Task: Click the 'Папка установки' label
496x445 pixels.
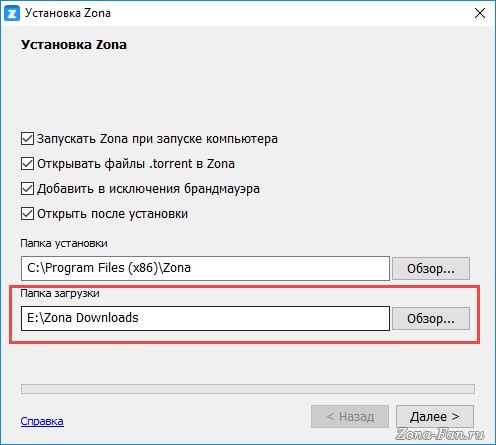Action: (x=64, y=244)
